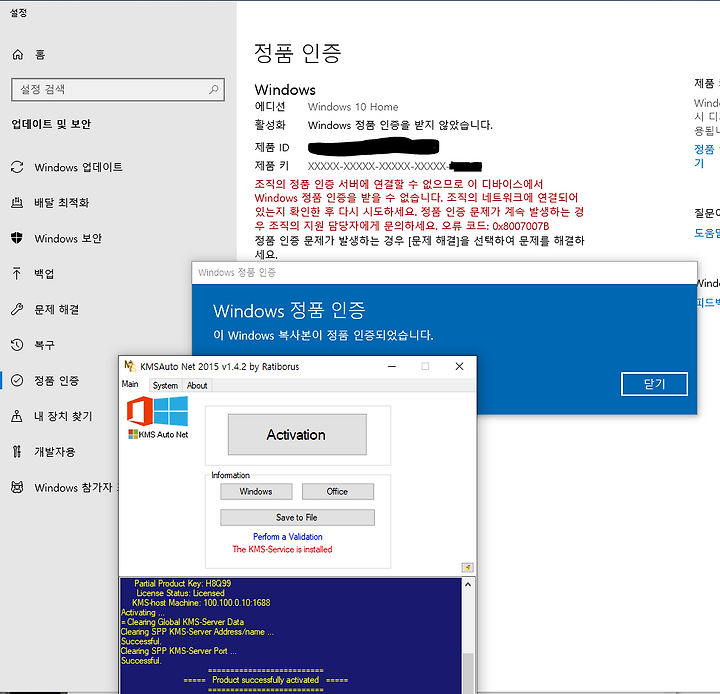Click the Home icon in Settings sidebar

click(x=17, y=55)
